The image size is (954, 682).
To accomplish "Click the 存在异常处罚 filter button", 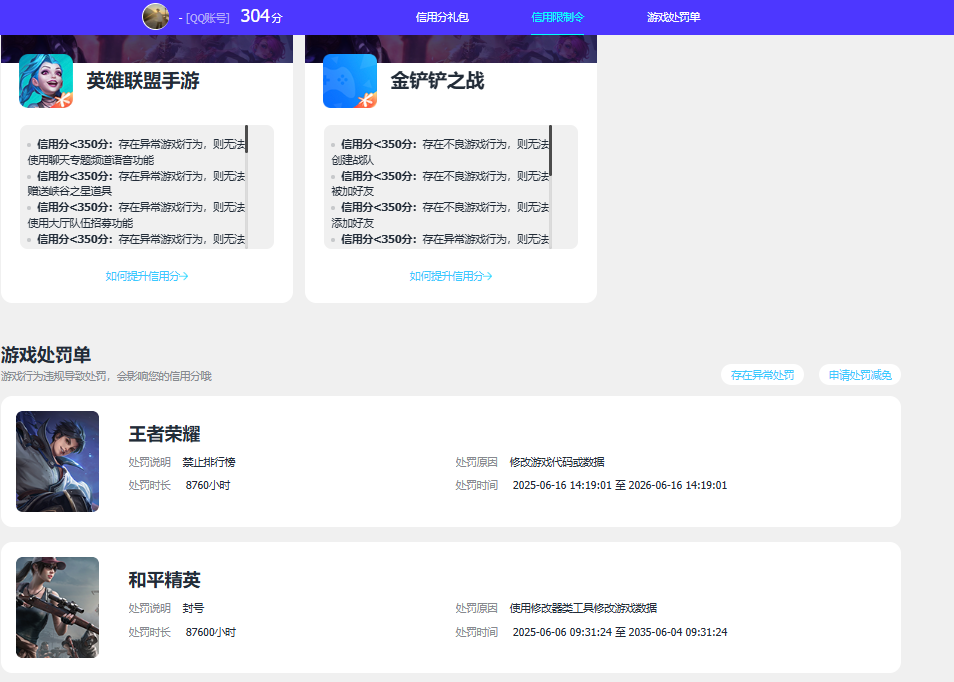I will (x=763, y=374).
